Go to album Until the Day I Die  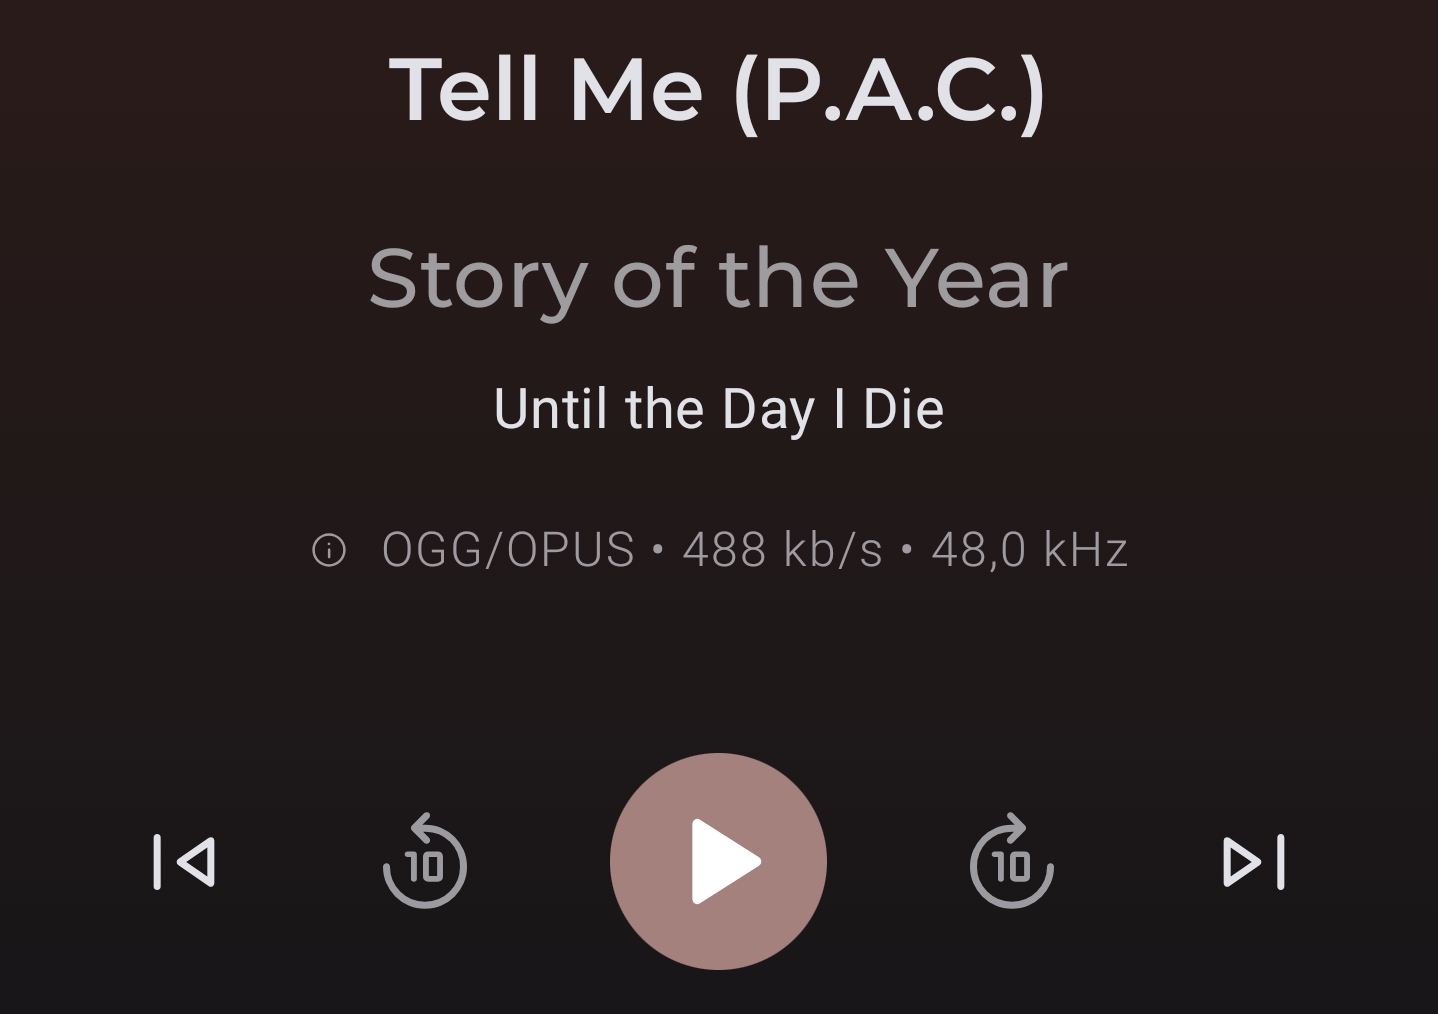coord(719,409)
